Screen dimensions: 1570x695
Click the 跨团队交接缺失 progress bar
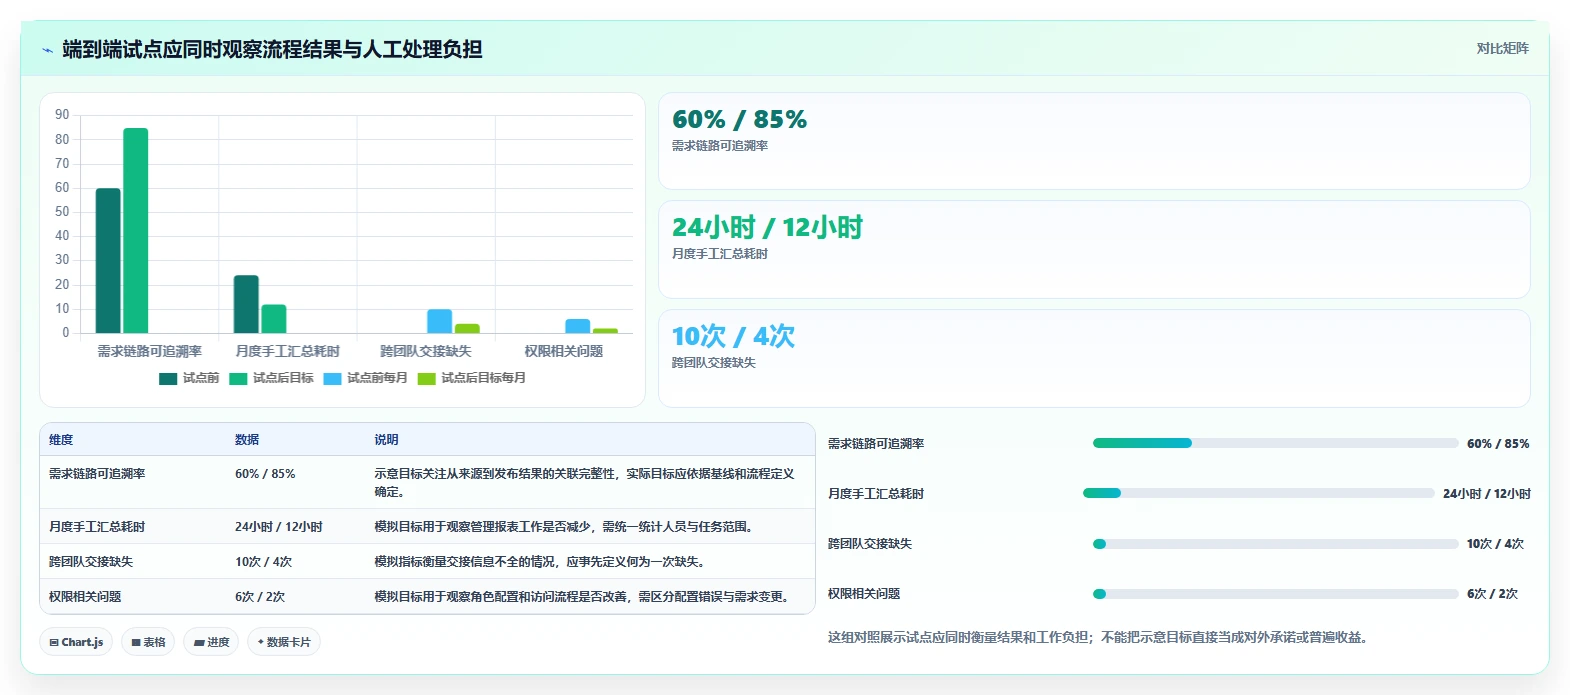pos(1275,544)
